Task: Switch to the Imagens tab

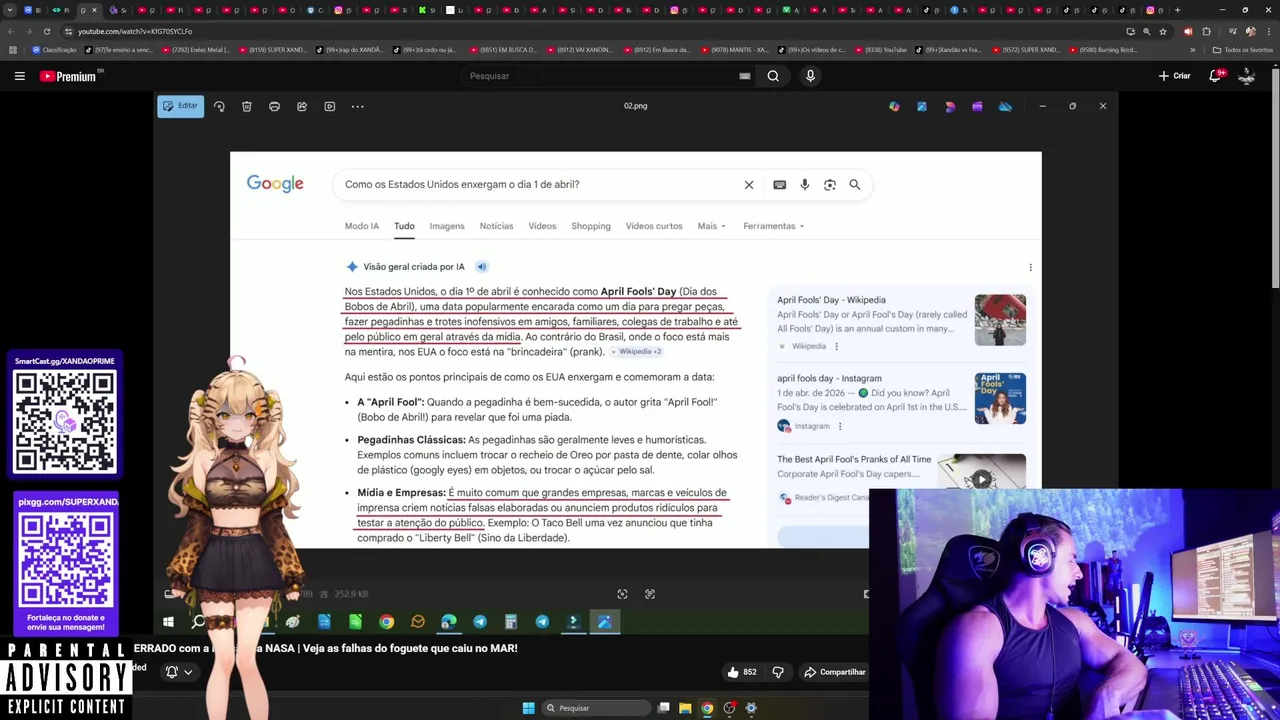Action: tap(447, 226)
